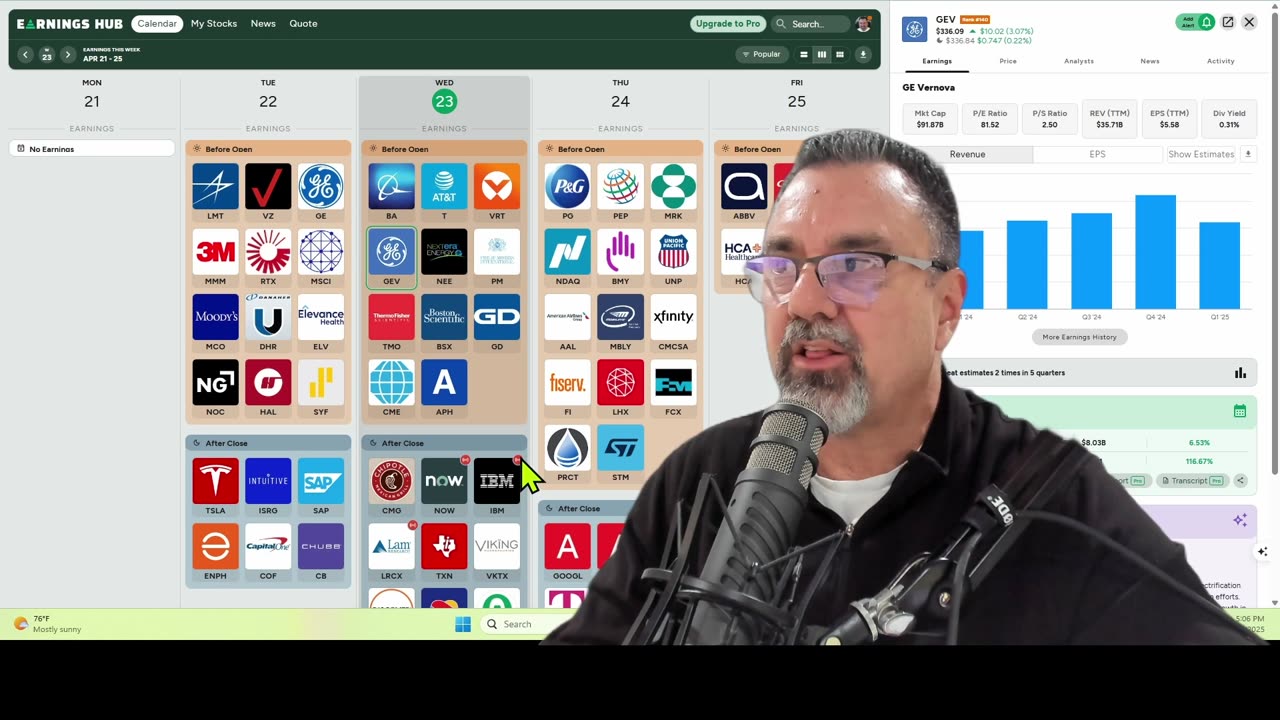The image size is (1280, 720).
Task: Open the weather widget on the taskbar
Action: point(50,624)
